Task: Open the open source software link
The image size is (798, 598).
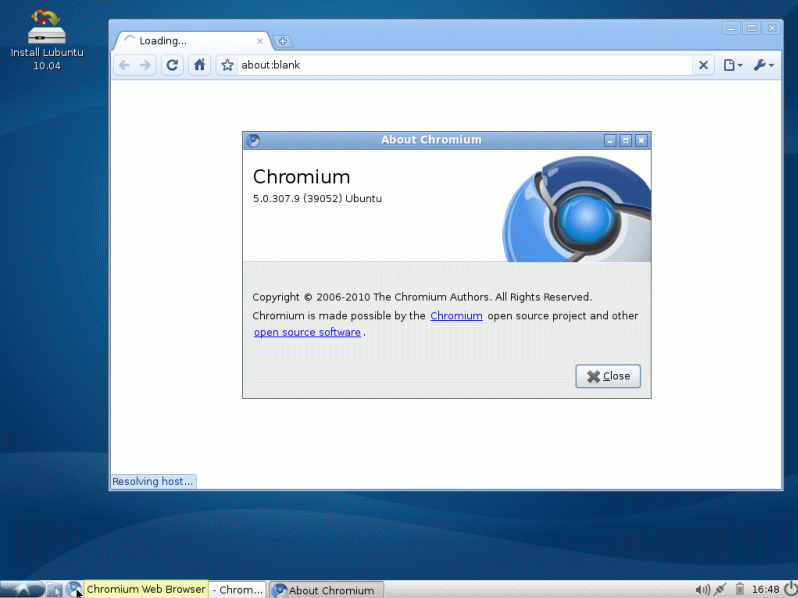Action: point(307,332)
